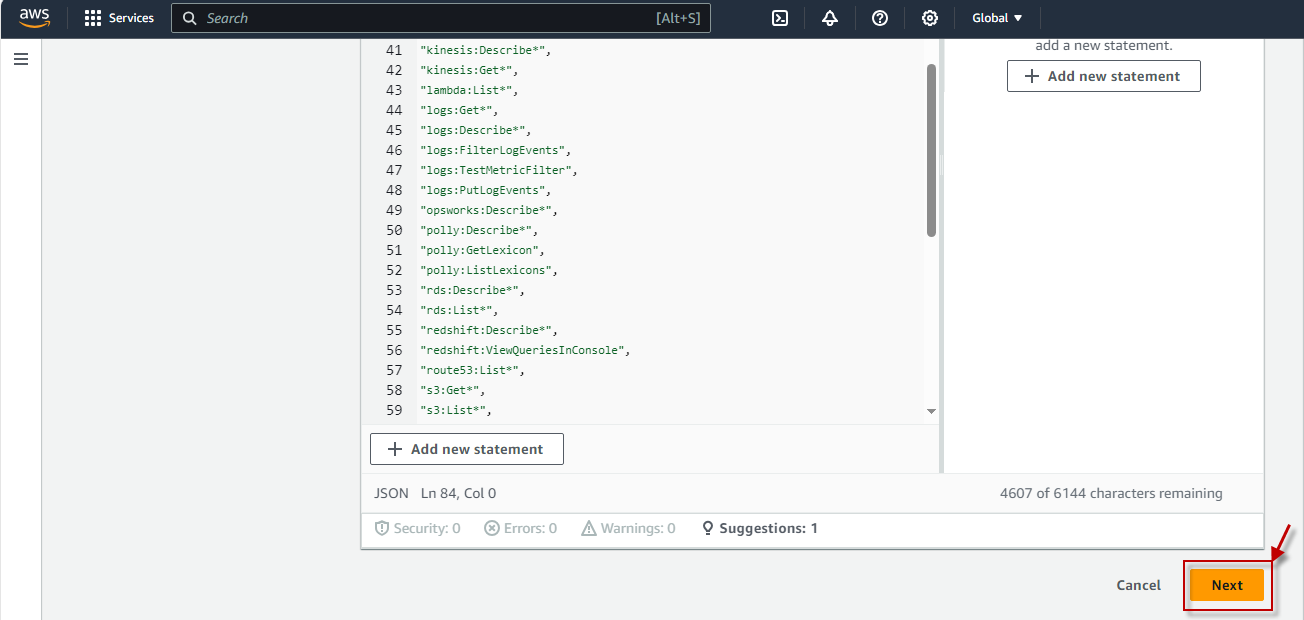Image resolution: width=1304 pixels, height=620 pixels.
Task: Click Add new statement in right panel
Action: 1104,76
